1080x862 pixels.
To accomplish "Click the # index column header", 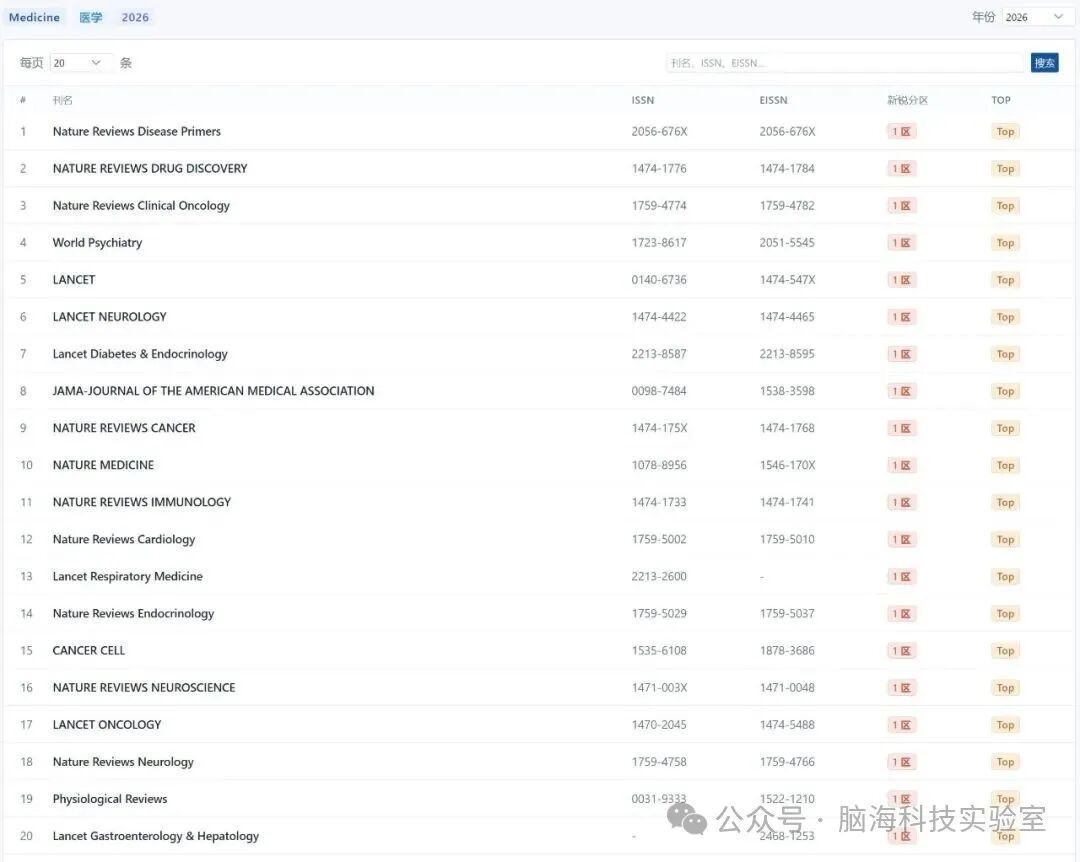I will [x=23, y=100].
